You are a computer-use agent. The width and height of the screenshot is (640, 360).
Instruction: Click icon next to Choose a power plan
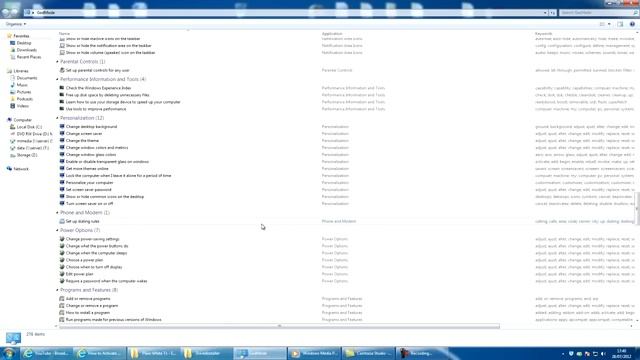click(62, 260)
